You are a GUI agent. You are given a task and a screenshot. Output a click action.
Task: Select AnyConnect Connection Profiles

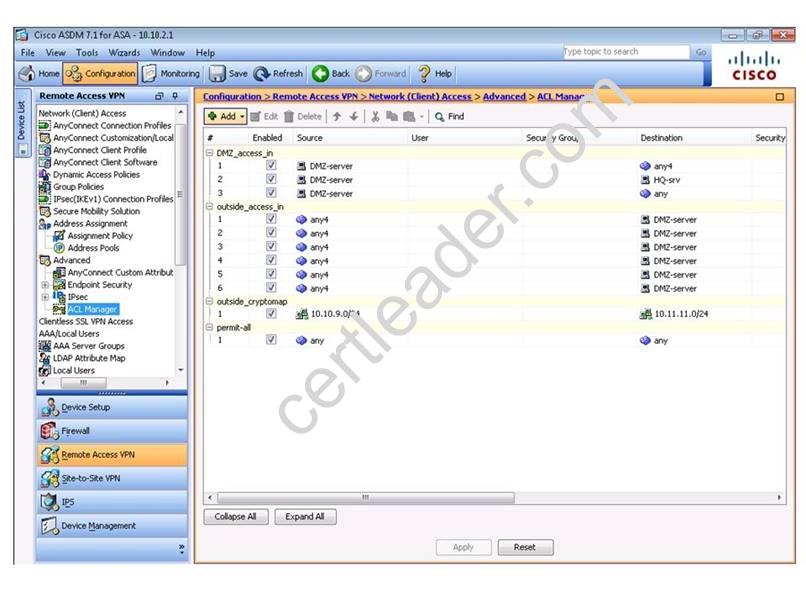coord(112,125)
